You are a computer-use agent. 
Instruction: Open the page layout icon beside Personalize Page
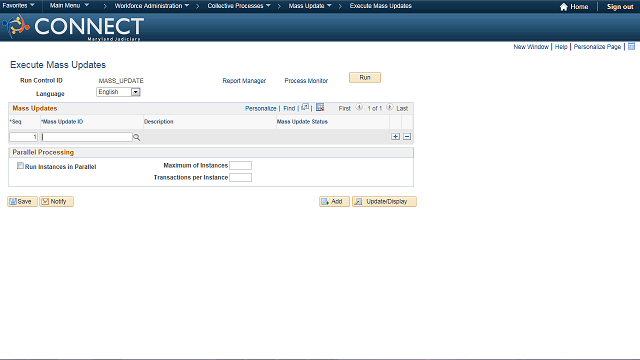(x=631, y=47)
